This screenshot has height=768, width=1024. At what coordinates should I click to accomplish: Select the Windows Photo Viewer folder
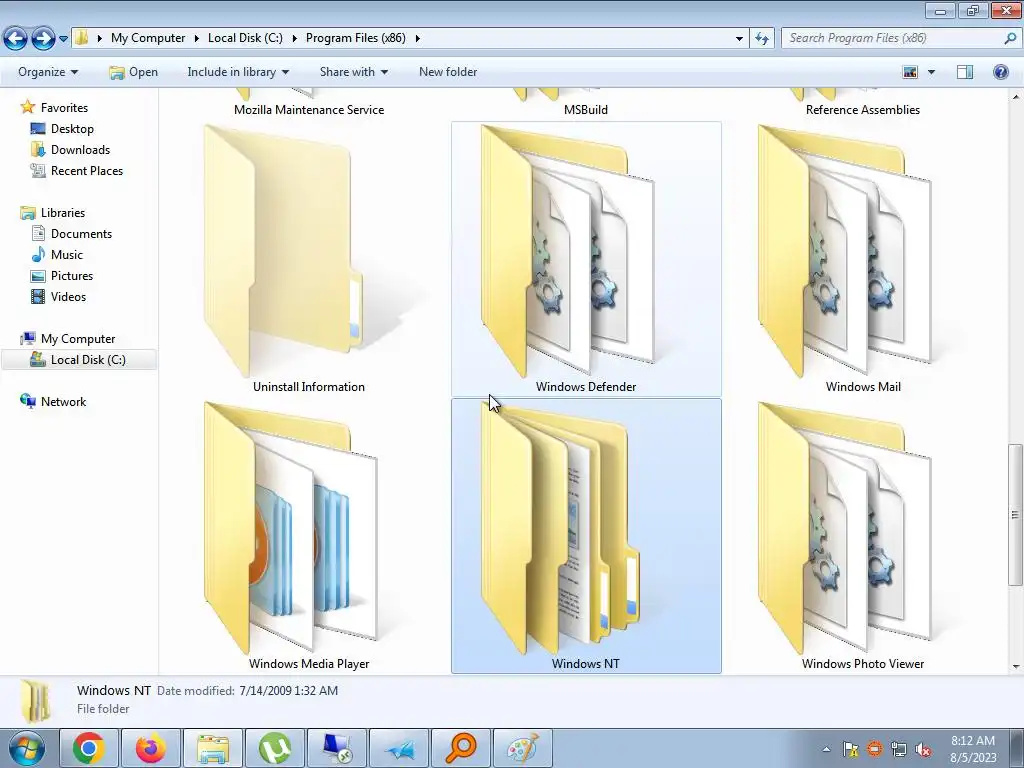(863, 536)
